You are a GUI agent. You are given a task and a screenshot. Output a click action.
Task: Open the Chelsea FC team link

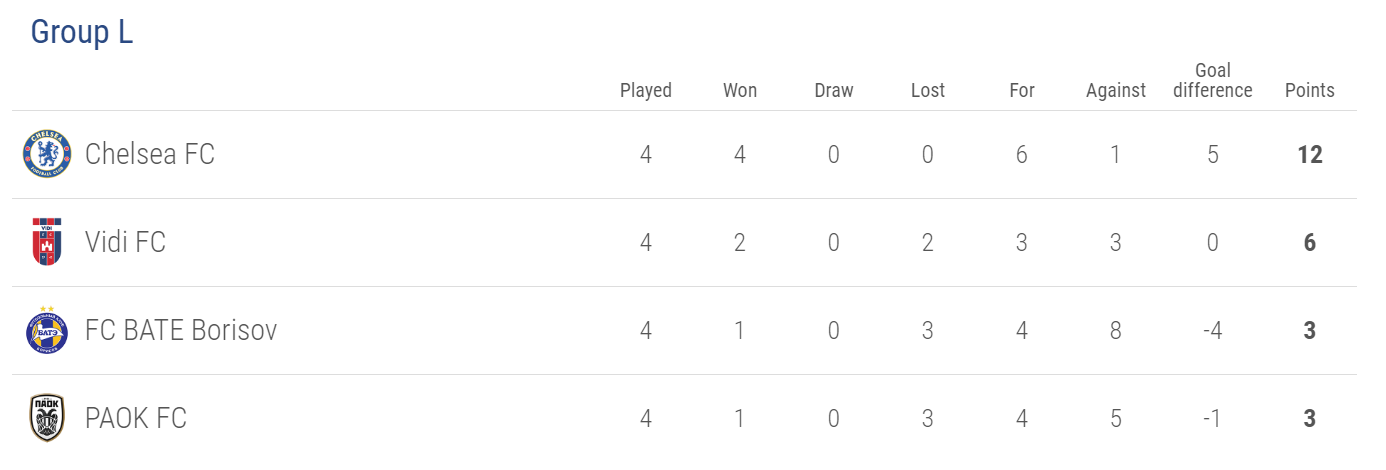pos(150,154)
